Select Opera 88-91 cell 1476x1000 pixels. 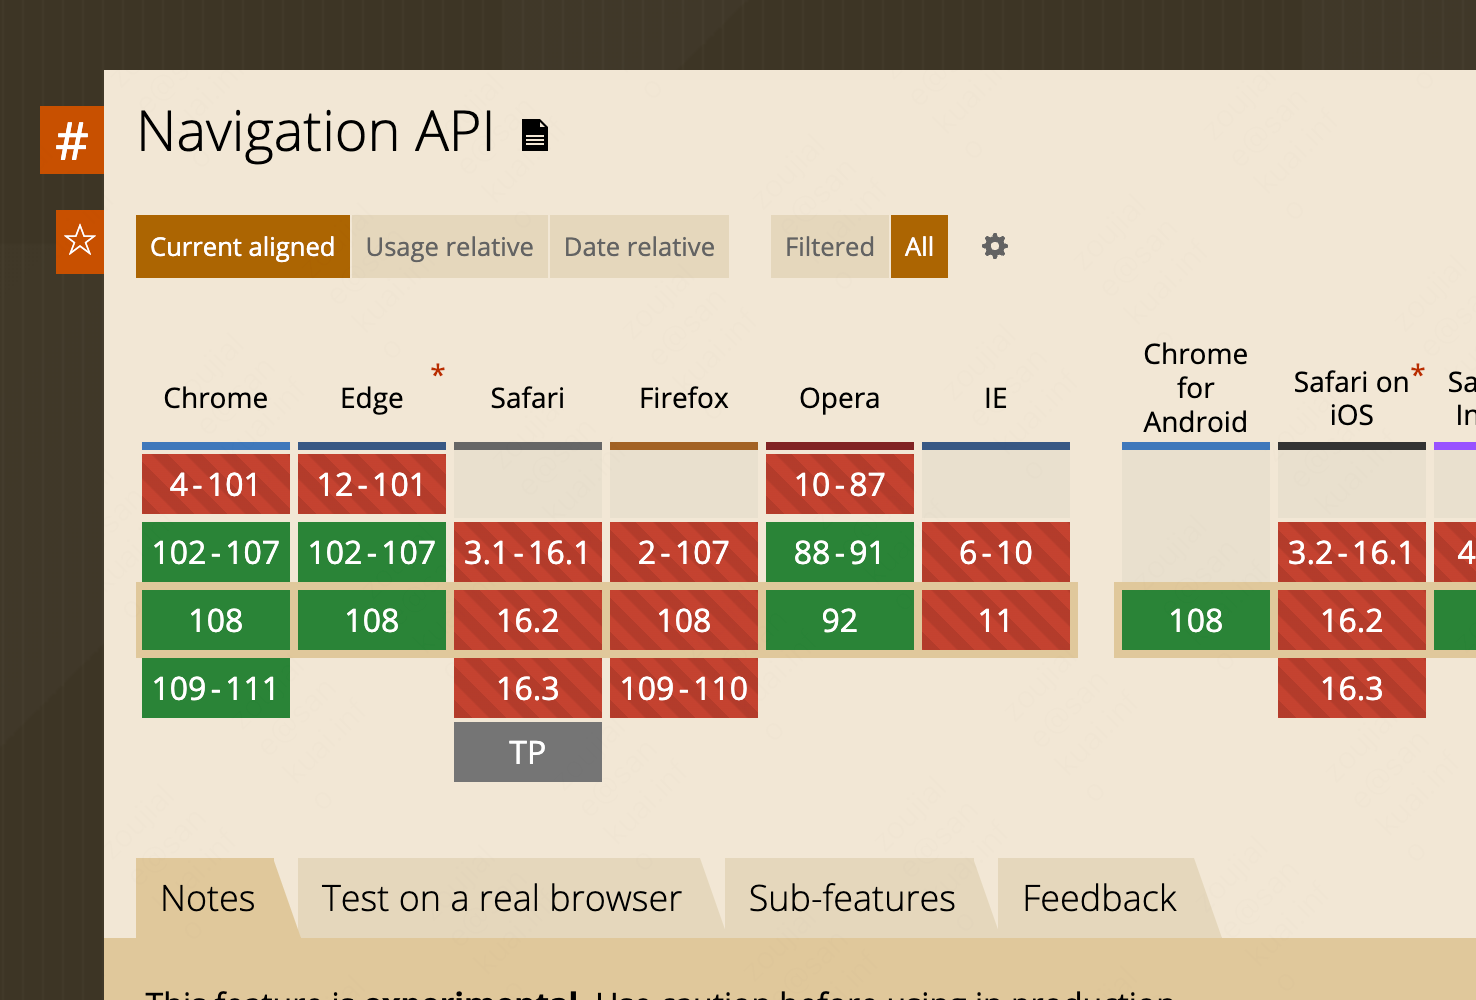[x=840, y=552]
